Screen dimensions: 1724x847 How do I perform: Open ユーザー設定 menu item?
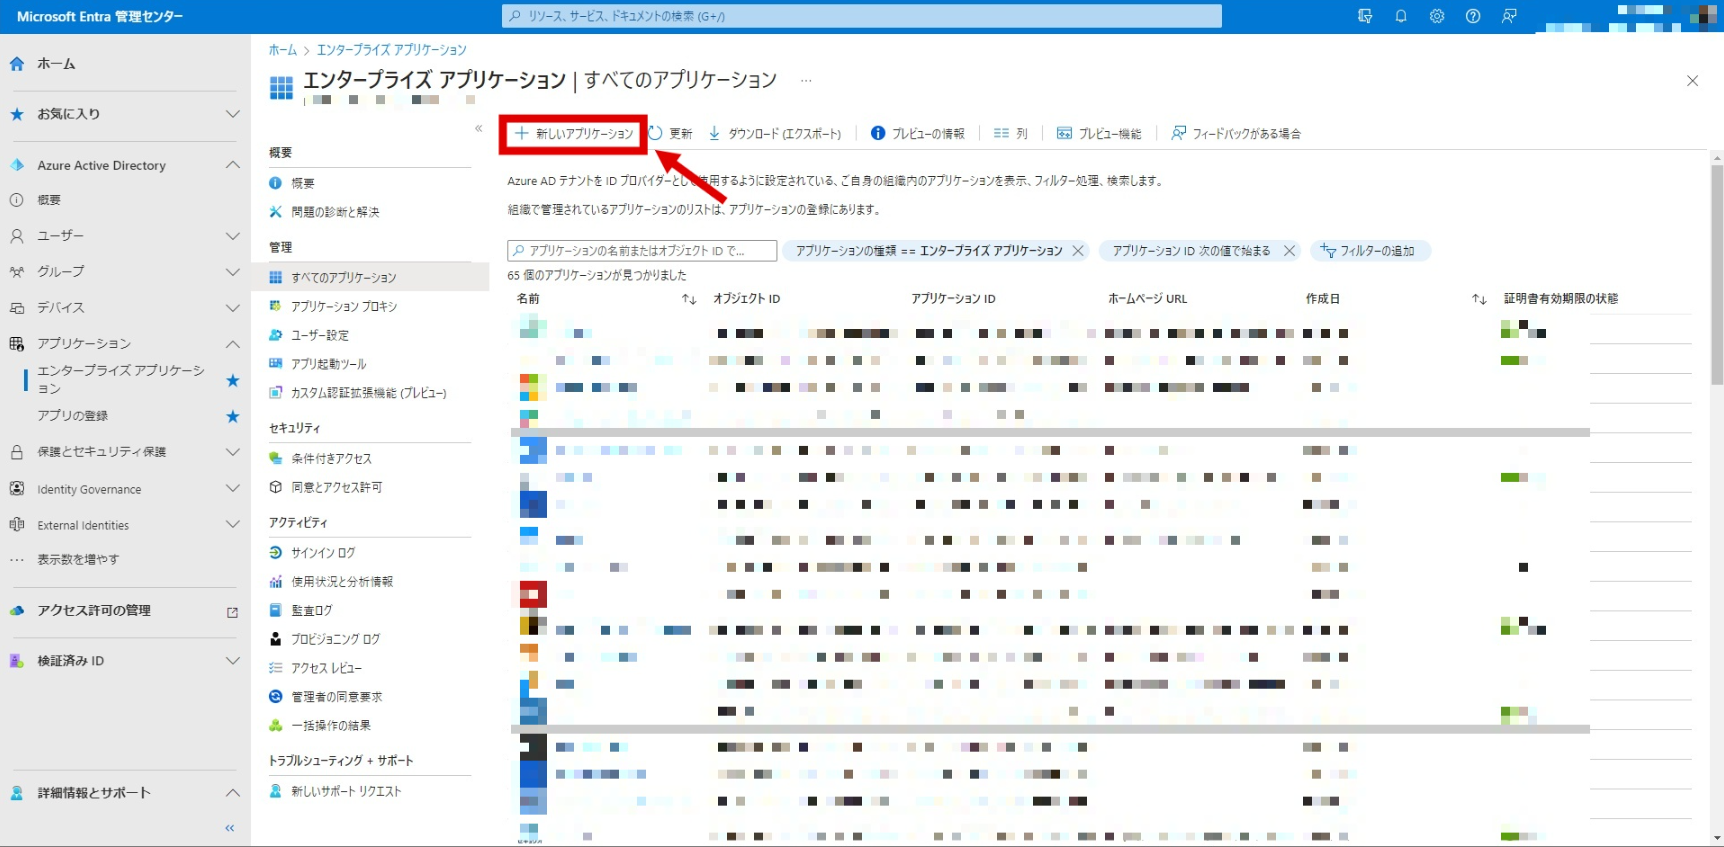pyautogui.click(x=320, y=335)
